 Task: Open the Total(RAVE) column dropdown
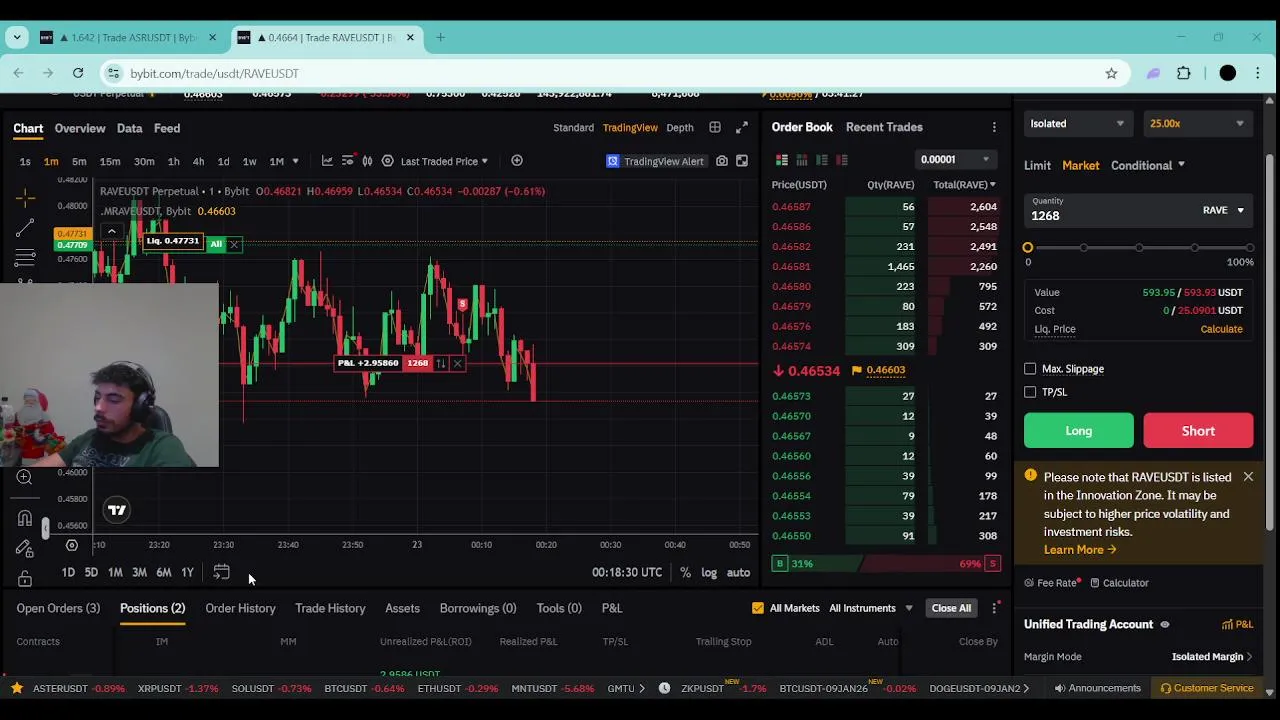[964, 185]
